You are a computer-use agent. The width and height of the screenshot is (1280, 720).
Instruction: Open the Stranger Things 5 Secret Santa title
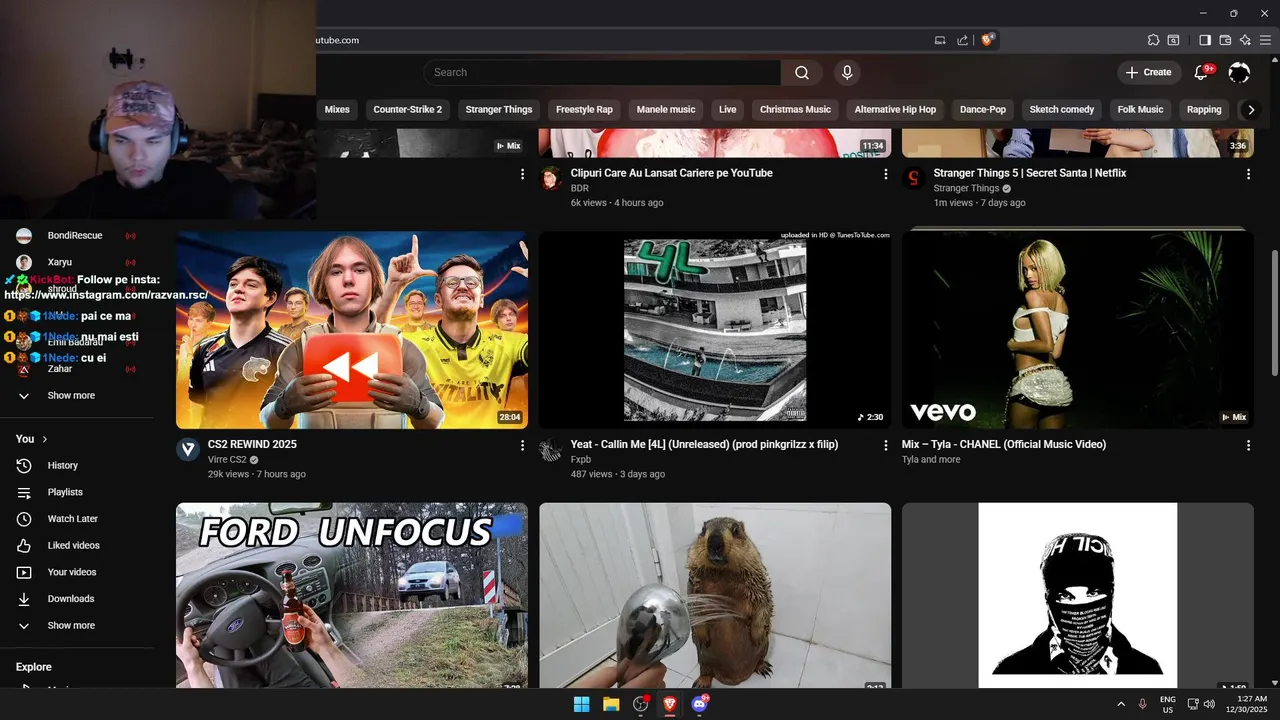pyautogui.click(x=1030, y=173)
